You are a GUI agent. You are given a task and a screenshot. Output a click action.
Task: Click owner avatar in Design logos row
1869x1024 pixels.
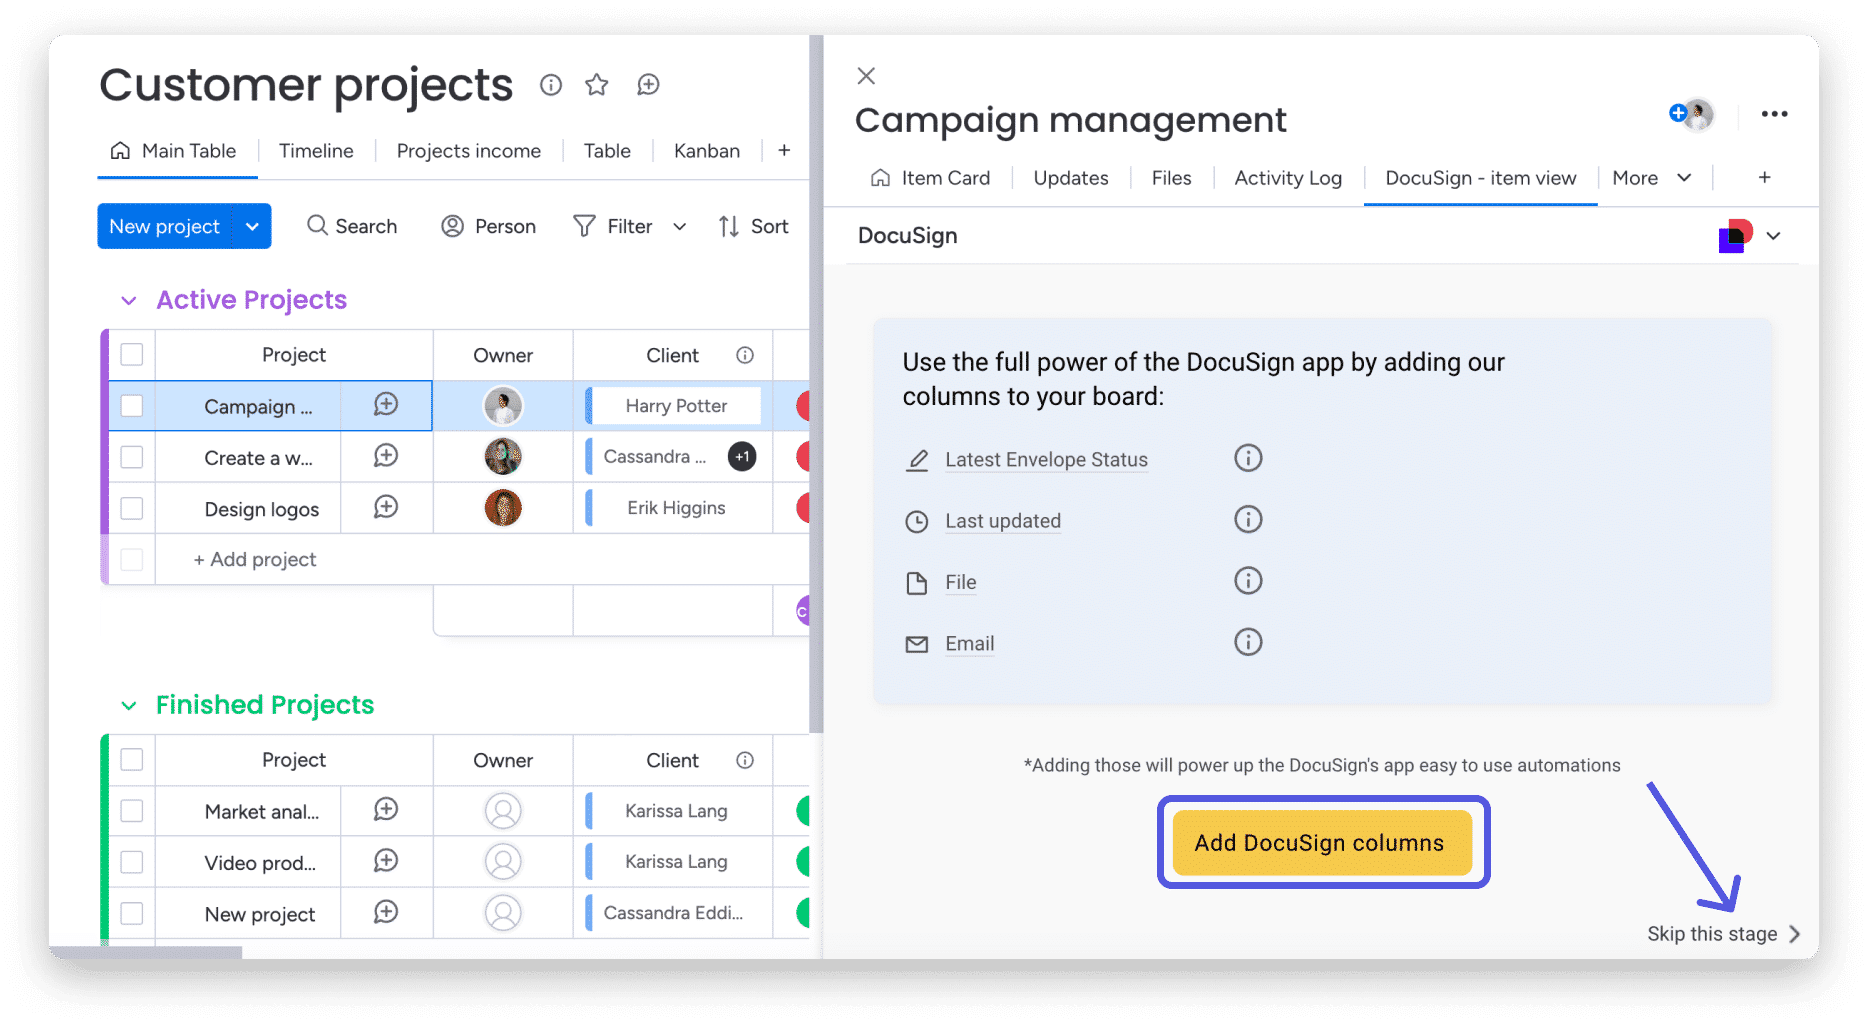[x=503, y=508]
